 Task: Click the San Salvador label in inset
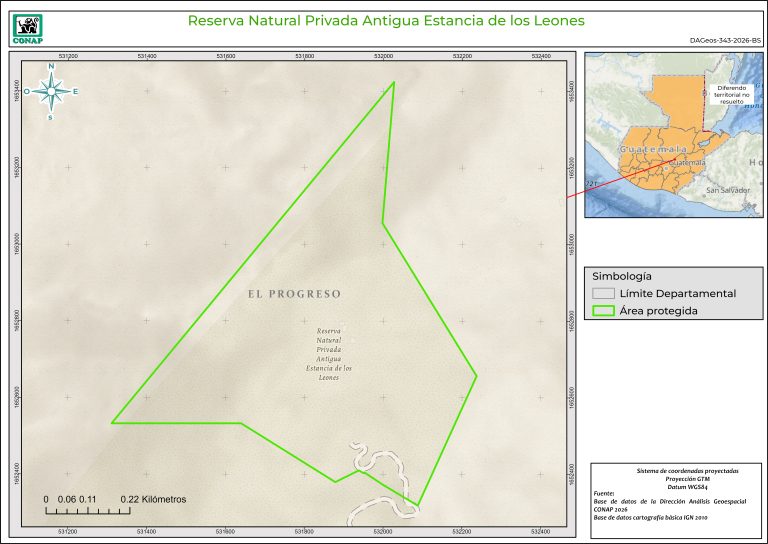[x=727, y=190]
